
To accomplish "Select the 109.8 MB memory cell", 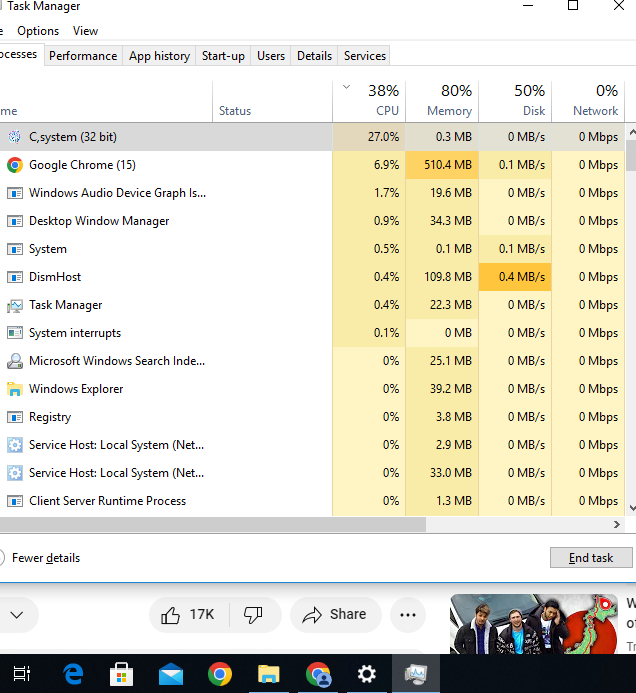I will coord(442,277).
